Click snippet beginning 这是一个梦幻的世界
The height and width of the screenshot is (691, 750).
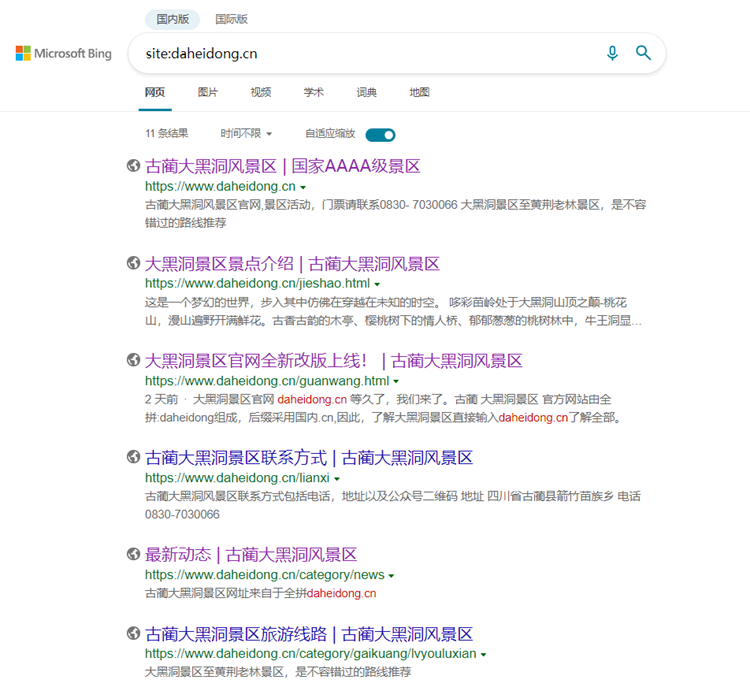pos(393,311)
